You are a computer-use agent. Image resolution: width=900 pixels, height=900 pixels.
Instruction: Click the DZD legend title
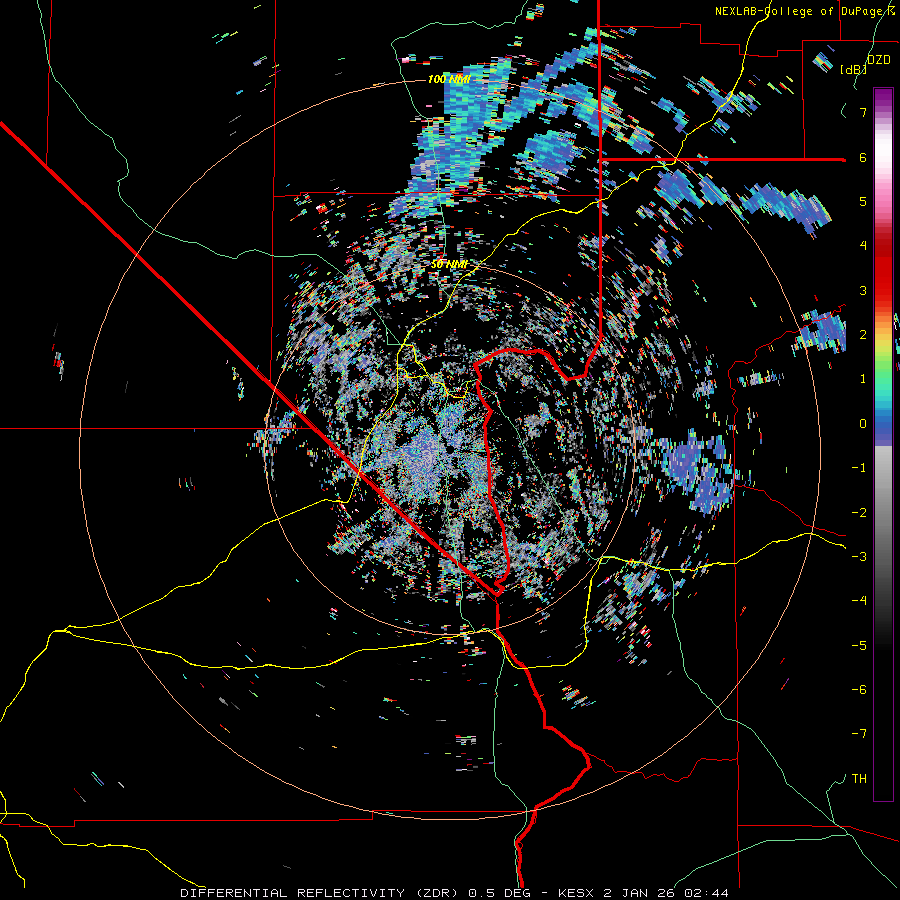(879, 60)
